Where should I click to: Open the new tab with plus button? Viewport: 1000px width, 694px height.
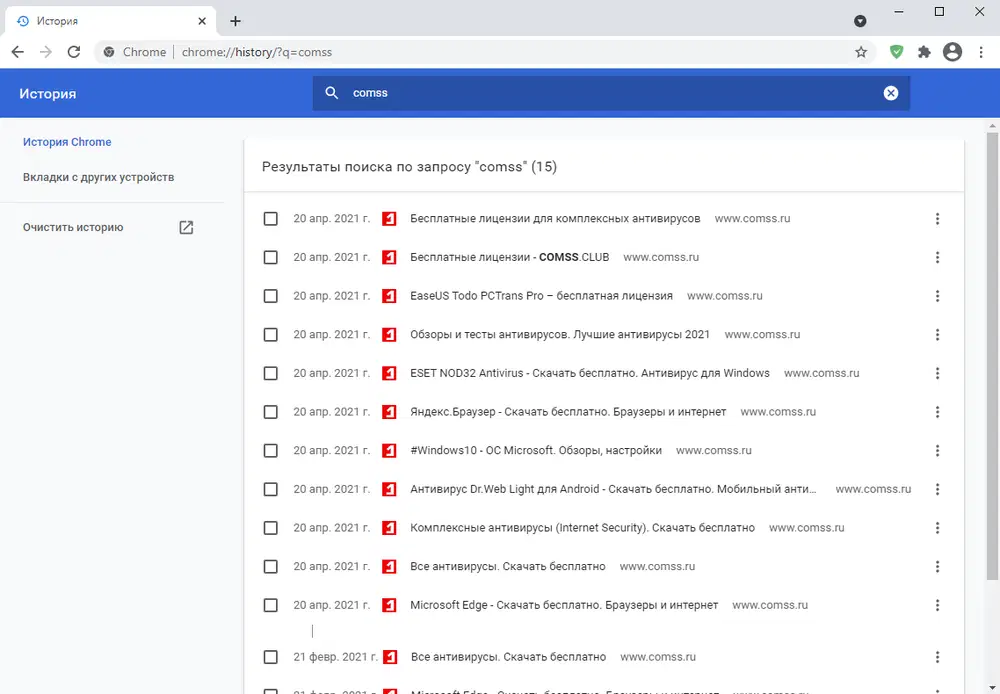(x=235, y=21)
